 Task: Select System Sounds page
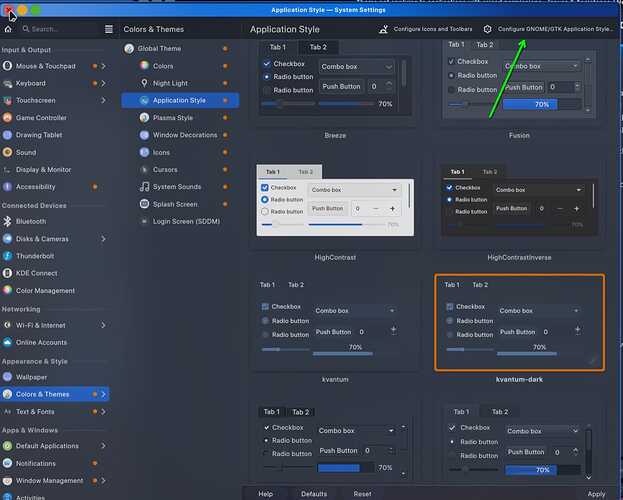pos(180,187)
